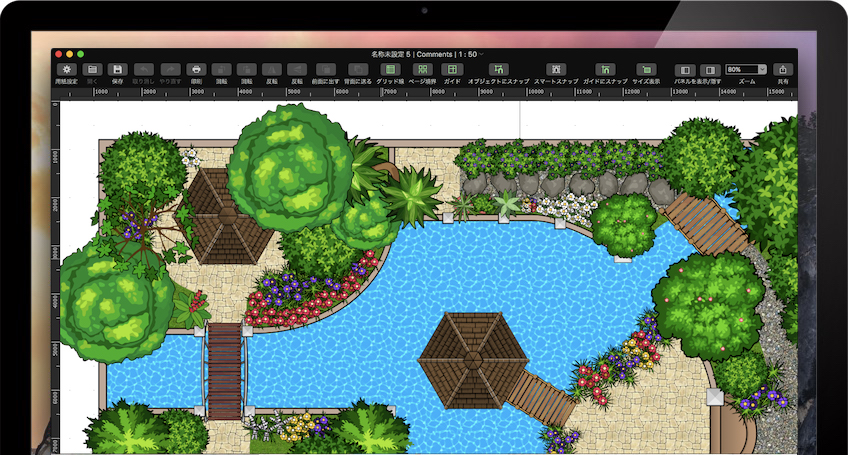The width and height of the screenshot is (848, 455).
Task: Disable オブジェクトにスナップ object snapping
Action: click(x=498, y=69)
